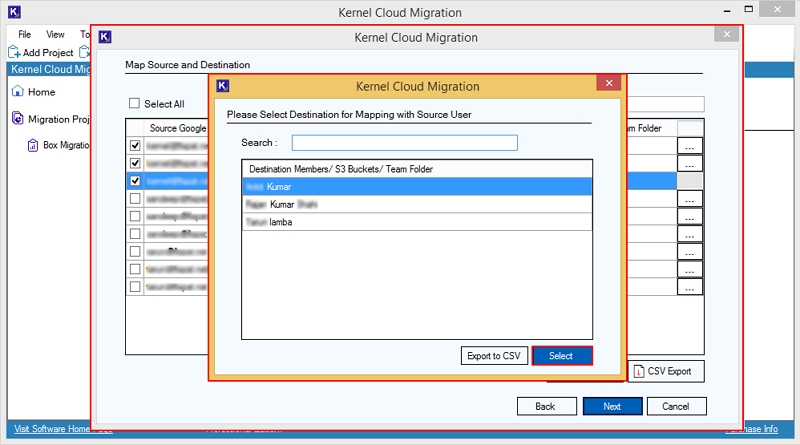The height and width of the screenshot is (445, 800).
Task: Open the View menu
Action: [55, 34]
